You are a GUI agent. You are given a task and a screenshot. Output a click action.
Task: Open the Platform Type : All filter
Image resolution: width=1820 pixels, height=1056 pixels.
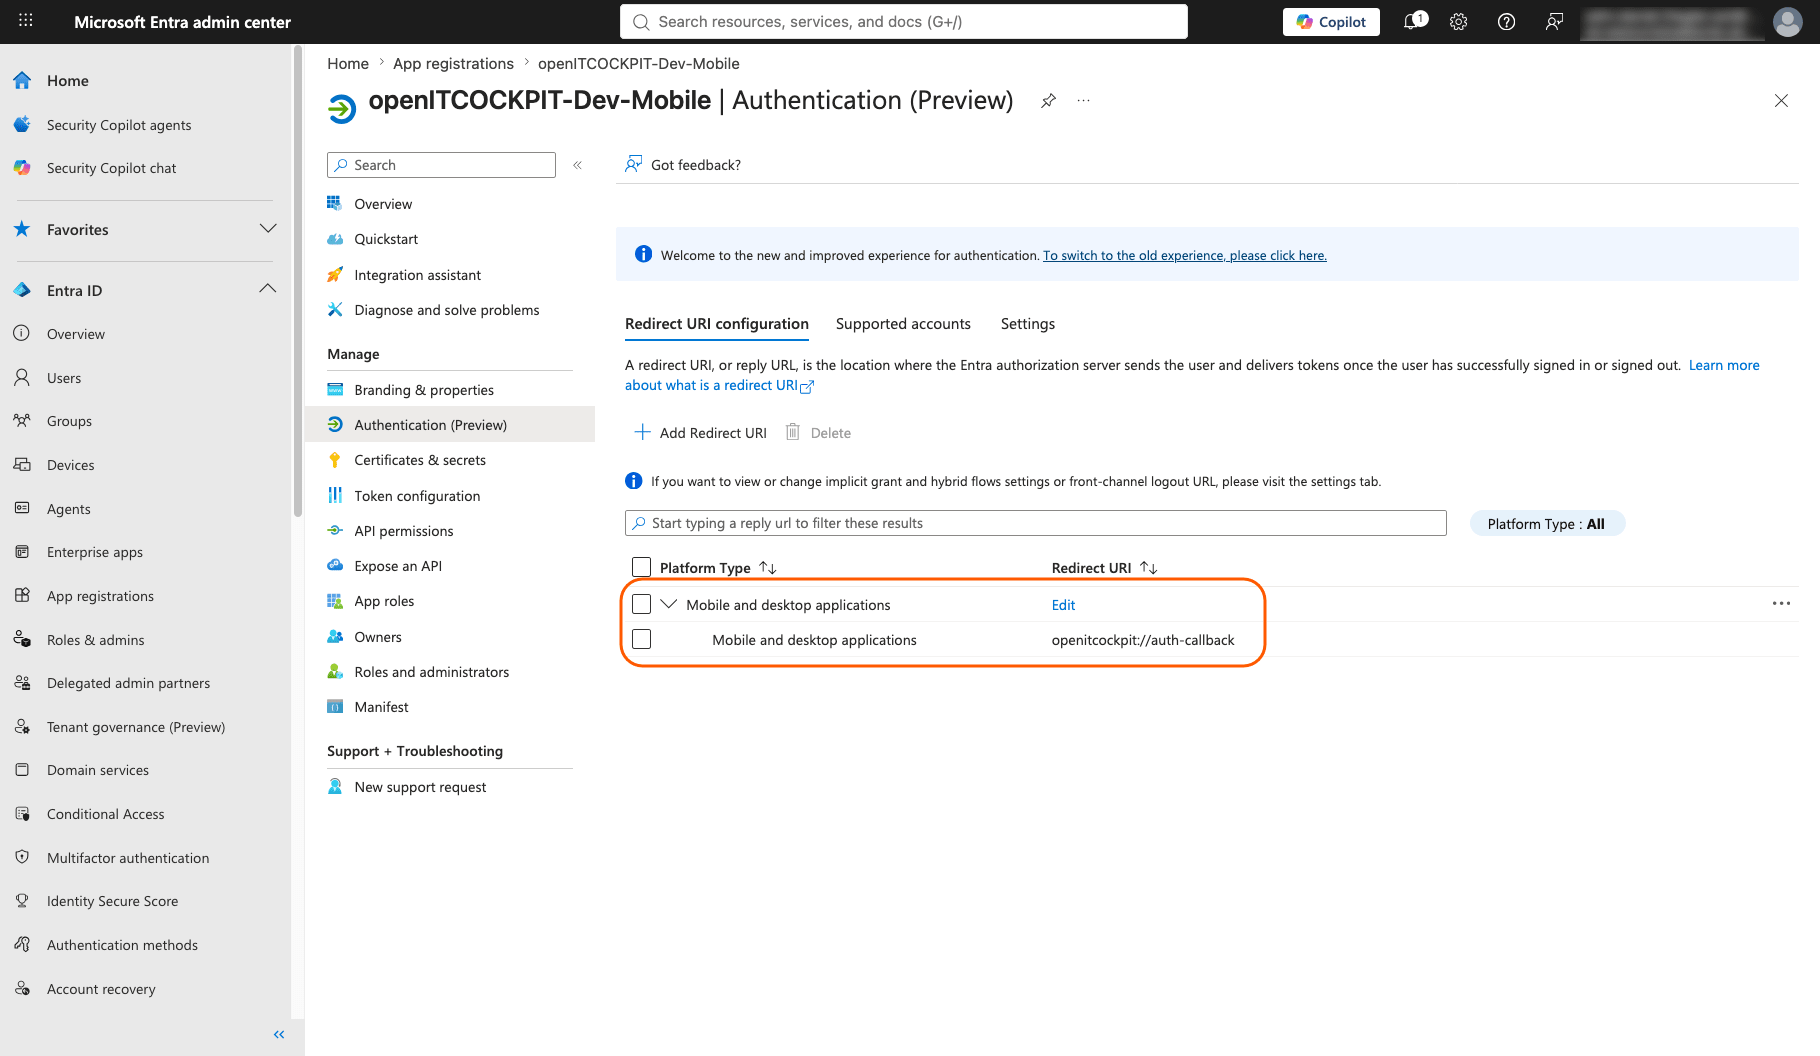(1547, 524)
